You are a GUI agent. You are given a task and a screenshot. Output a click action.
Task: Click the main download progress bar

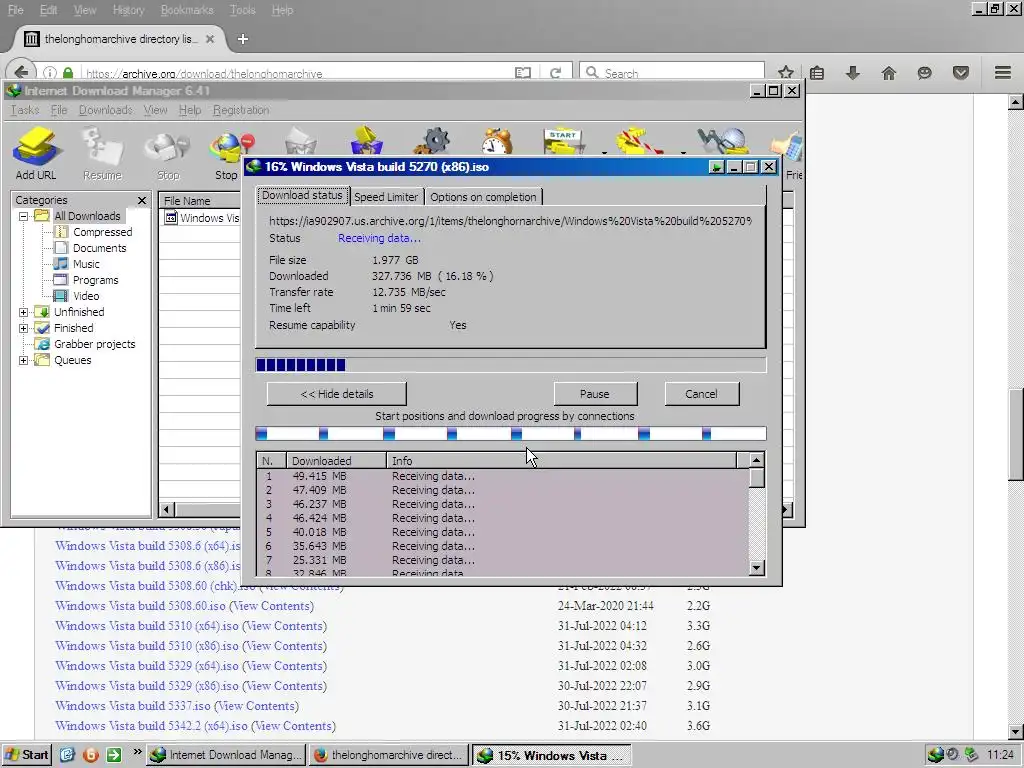click(x=511, y=365)
